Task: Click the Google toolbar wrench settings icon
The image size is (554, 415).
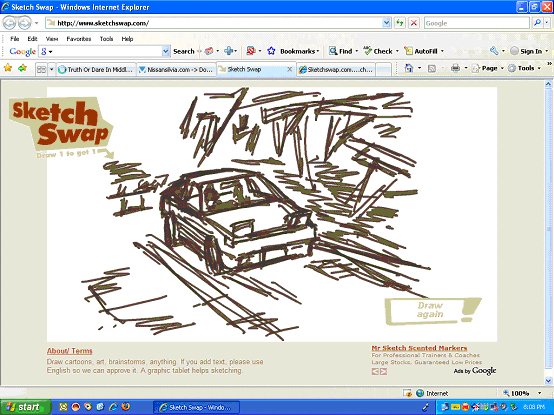Action: (x=494, y=51)
